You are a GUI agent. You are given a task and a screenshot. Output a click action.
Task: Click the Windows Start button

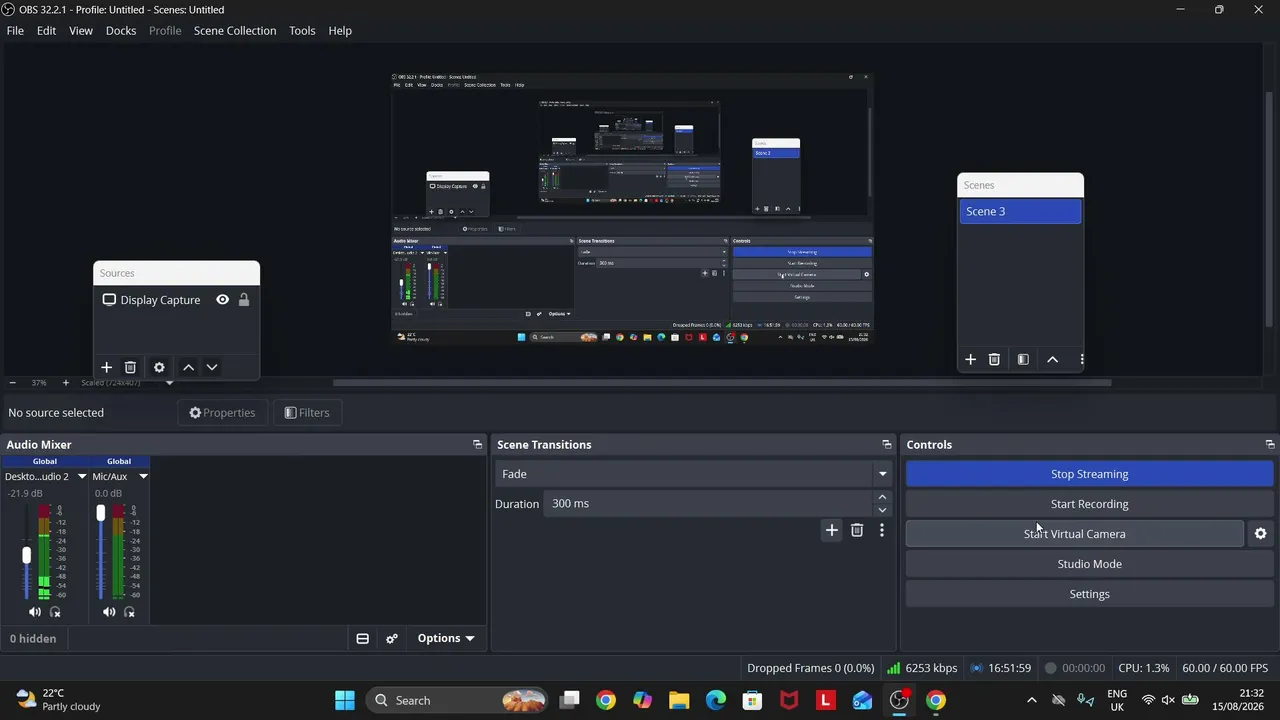point(345,700)
